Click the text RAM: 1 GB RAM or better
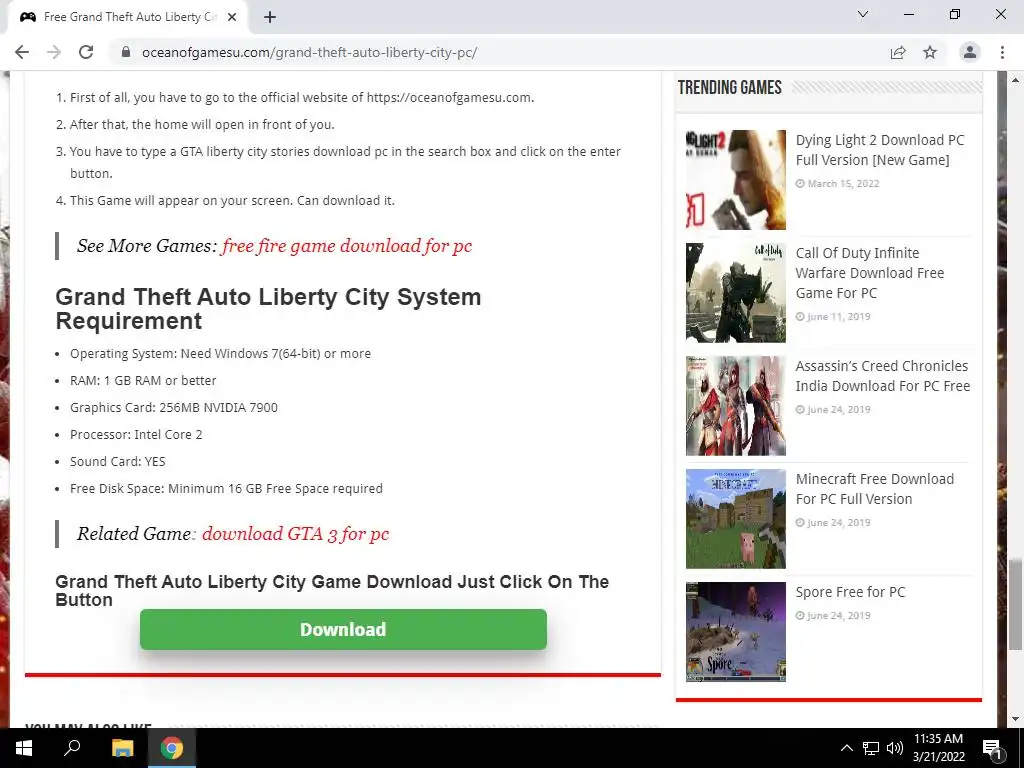The height and width of the screenshot is (768, 1024). 143,380
